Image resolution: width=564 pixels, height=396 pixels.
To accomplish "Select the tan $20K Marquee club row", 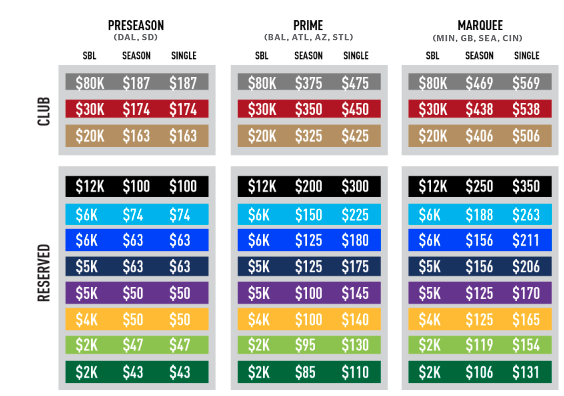I will pyautogui.click(x=480, y=136).
